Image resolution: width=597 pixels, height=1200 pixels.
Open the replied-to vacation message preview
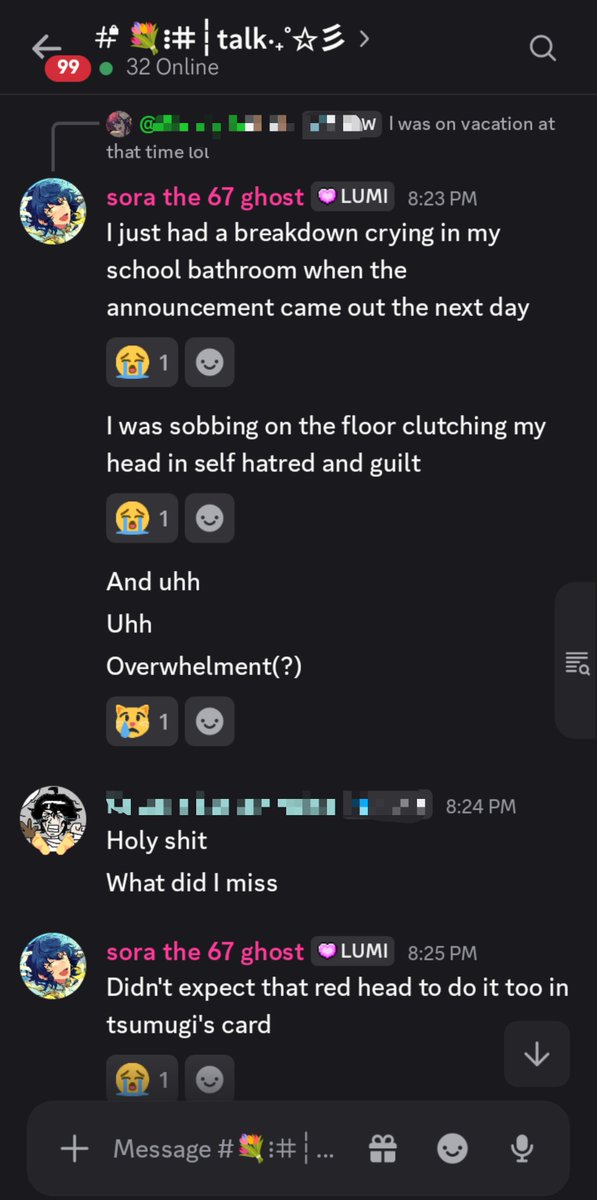click(x=331, y=137)
